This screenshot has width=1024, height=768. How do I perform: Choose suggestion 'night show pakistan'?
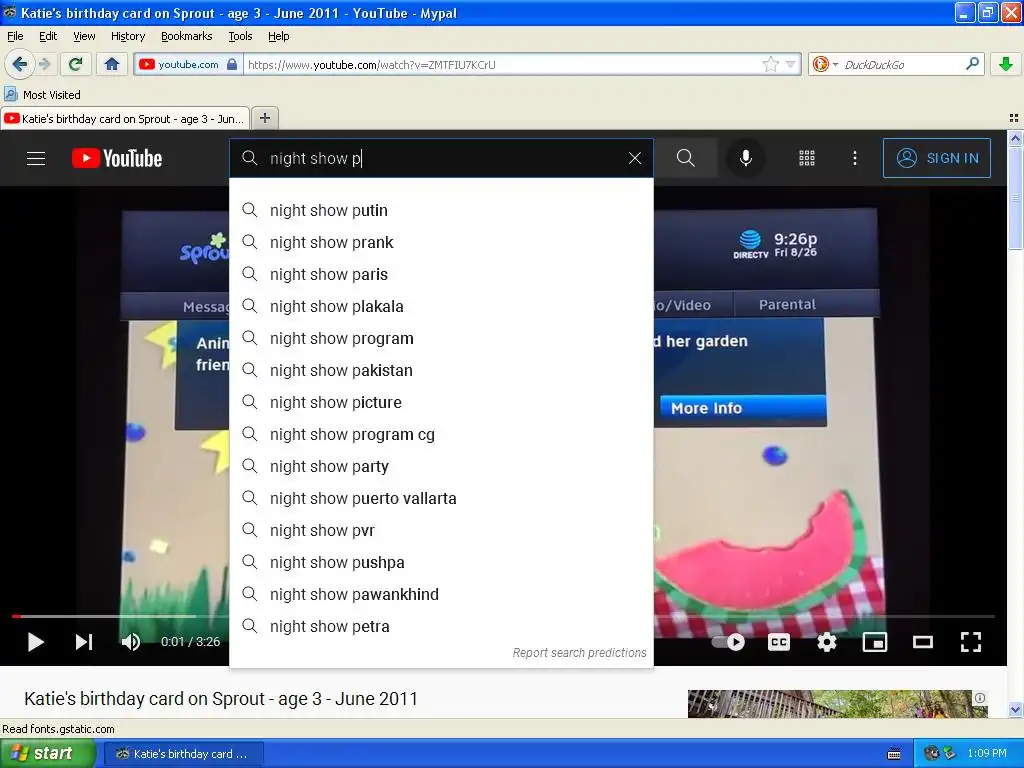(x=441, y=370)
